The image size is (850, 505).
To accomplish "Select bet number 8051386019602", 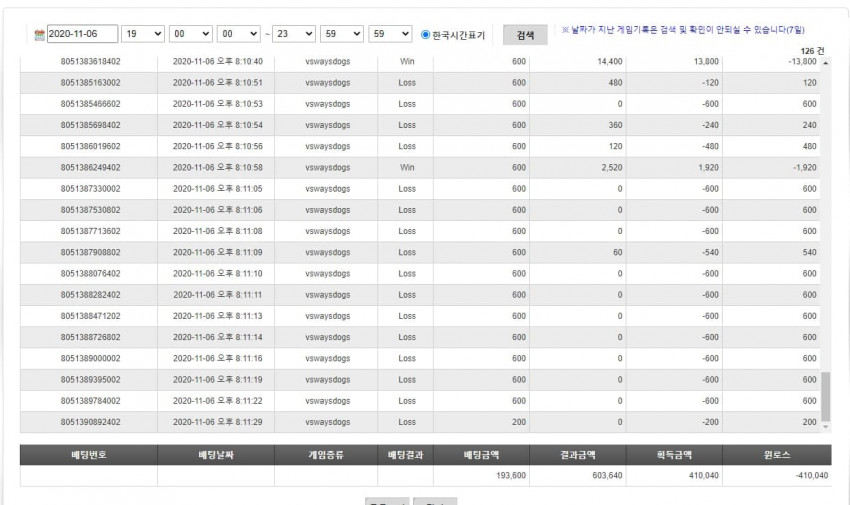I will pyautogui.click(x=91, y=146).
